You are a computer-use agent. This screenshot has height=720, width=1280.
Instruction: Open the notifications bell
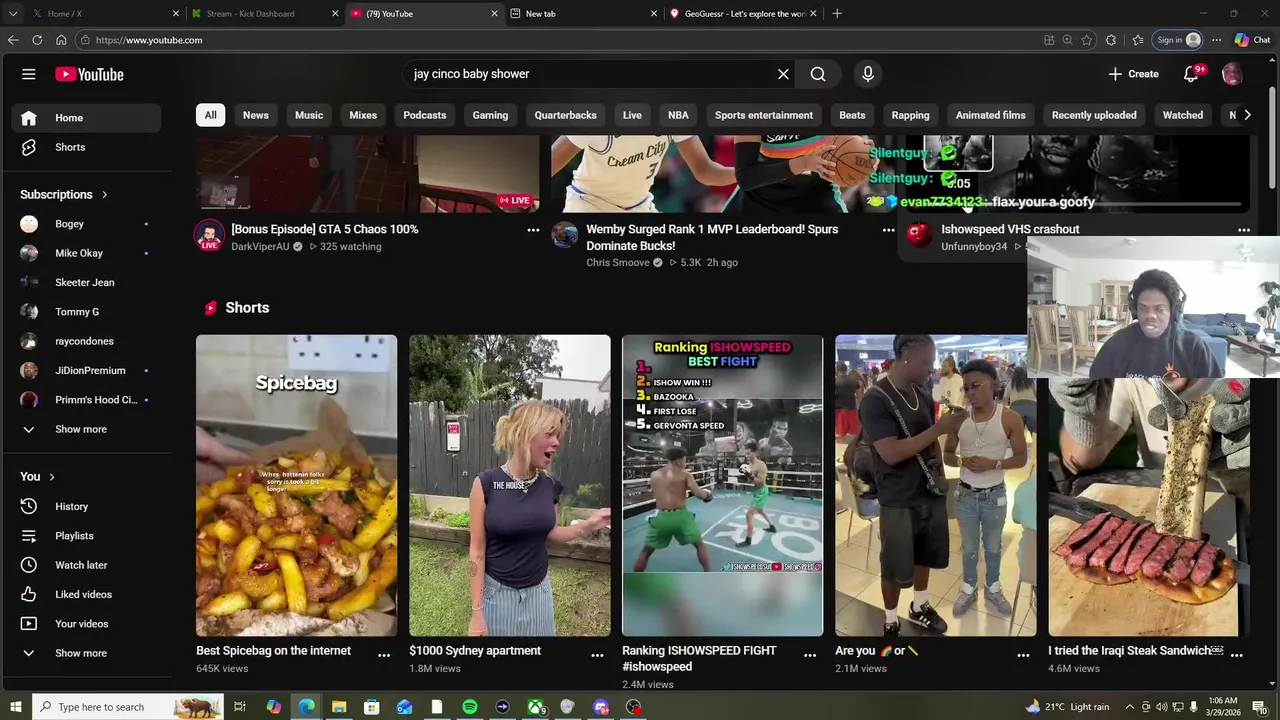tap(1191, 74)
